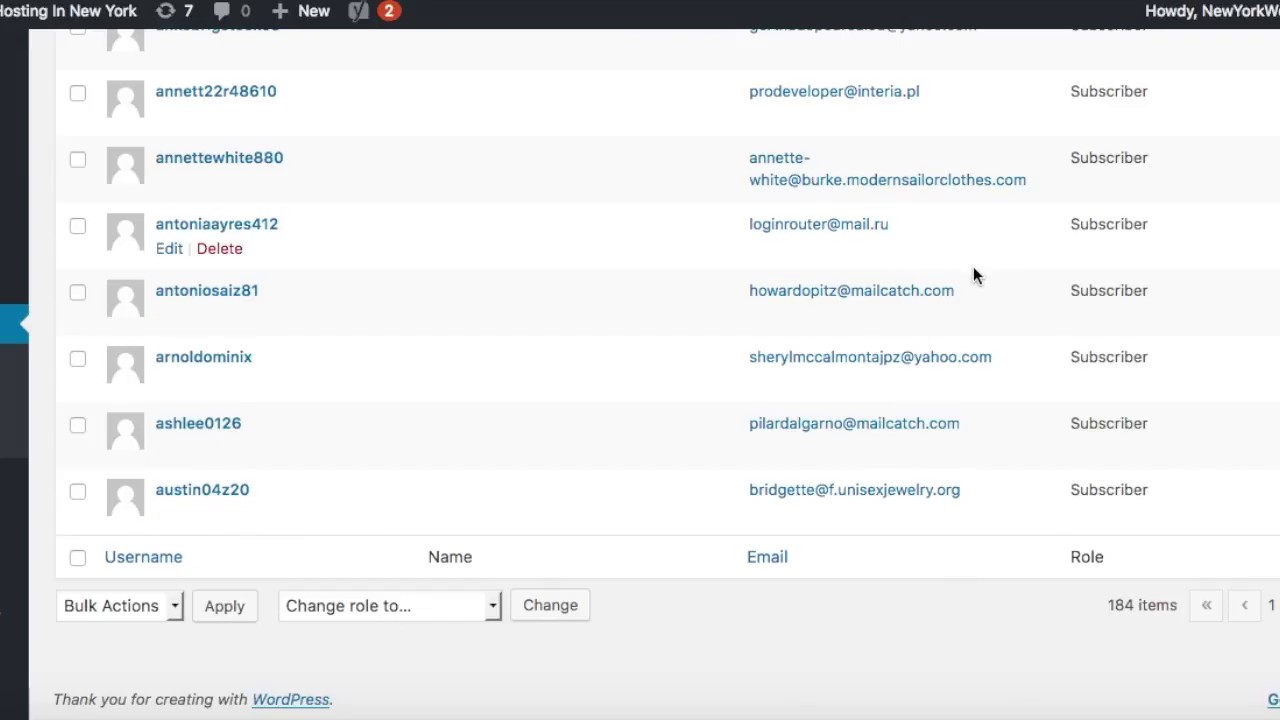Click the current page number field
Image resolution: width=1280 pixels, height=720 pixels.
1273,605
